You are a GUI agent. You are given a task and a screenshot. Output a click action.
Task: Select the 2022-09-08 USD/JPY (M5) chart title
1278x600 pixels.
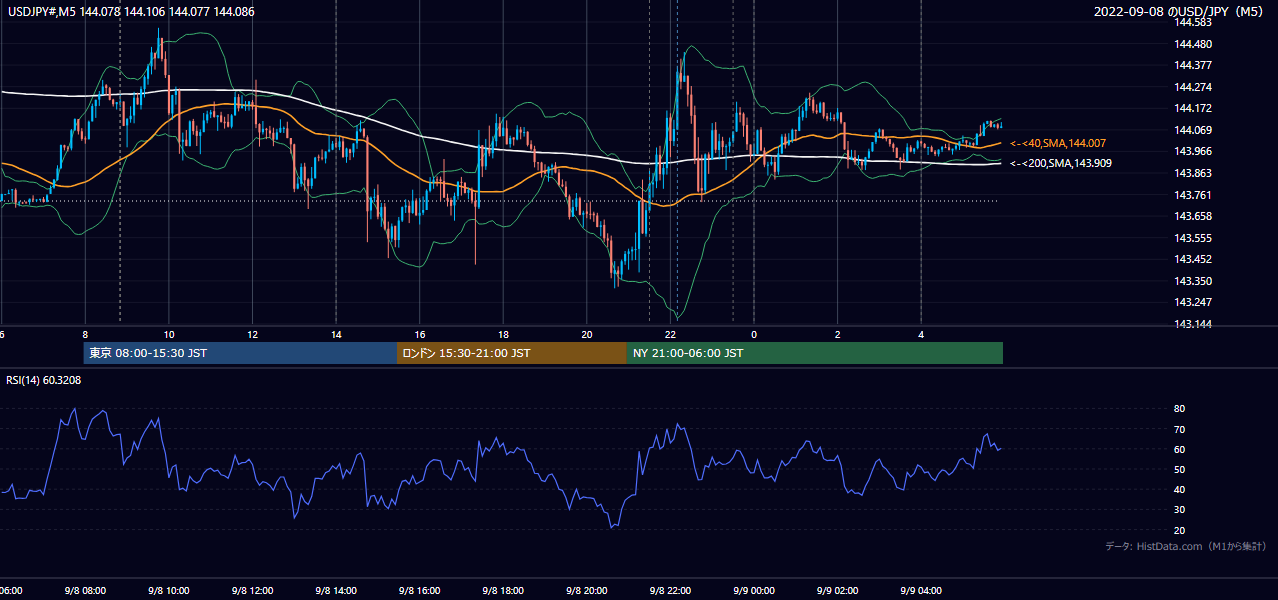[1180, 11]
